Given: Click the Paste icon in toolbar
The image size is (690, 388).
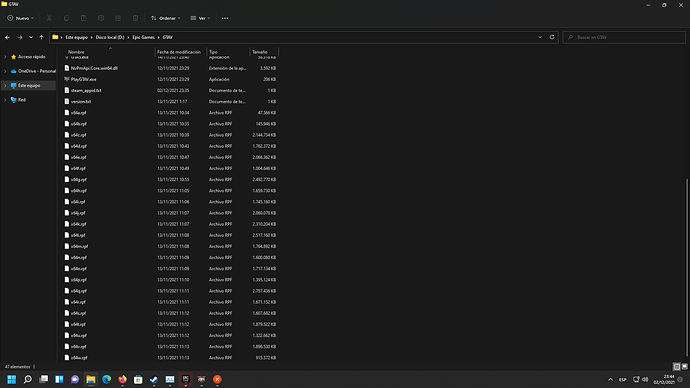Looking at the screenshot, I should (x=84, y=18).
